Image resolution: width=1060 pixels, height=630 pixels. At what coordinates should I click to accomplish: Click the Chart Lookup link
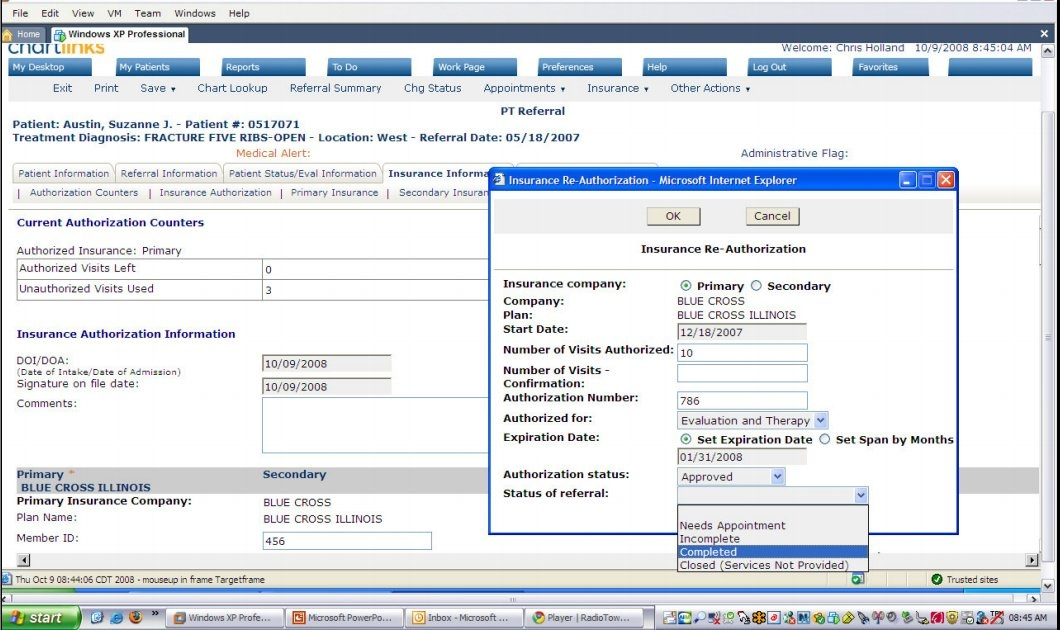(x=232, y=89)
